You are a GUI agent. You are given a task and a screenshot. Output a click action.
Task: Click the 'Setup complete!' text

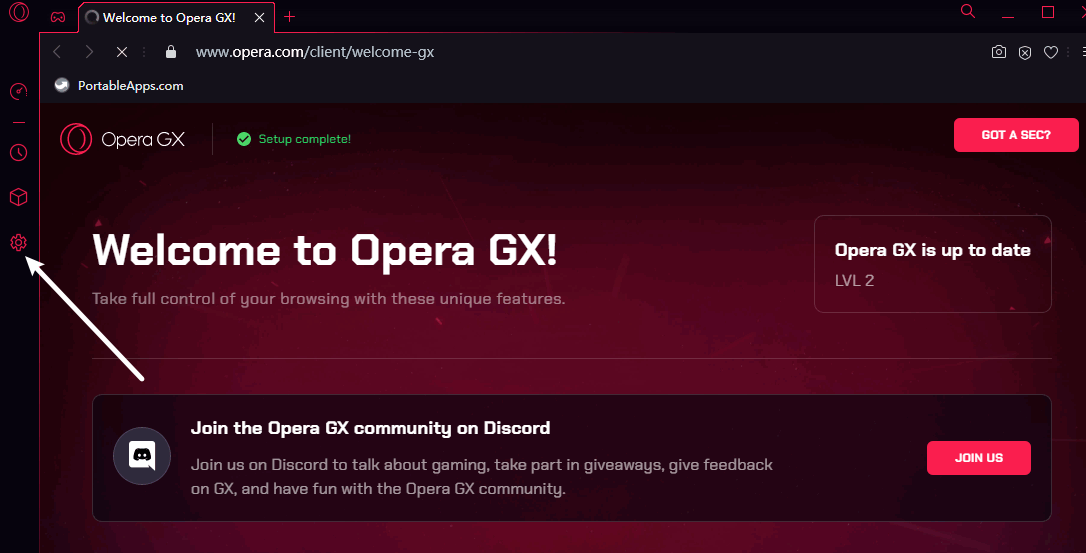click(x=305, y=139)
